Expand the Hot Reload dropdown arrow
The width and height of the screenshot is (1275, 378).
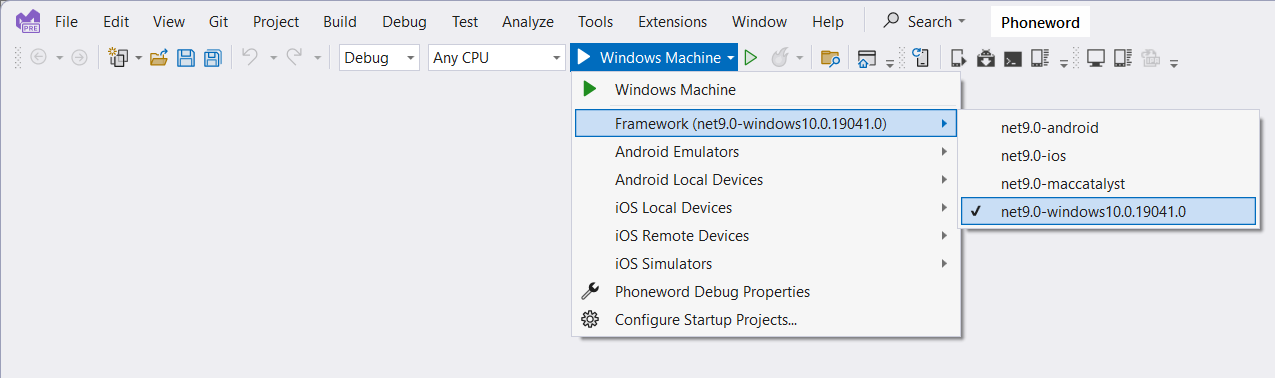[x=799, y=58]
